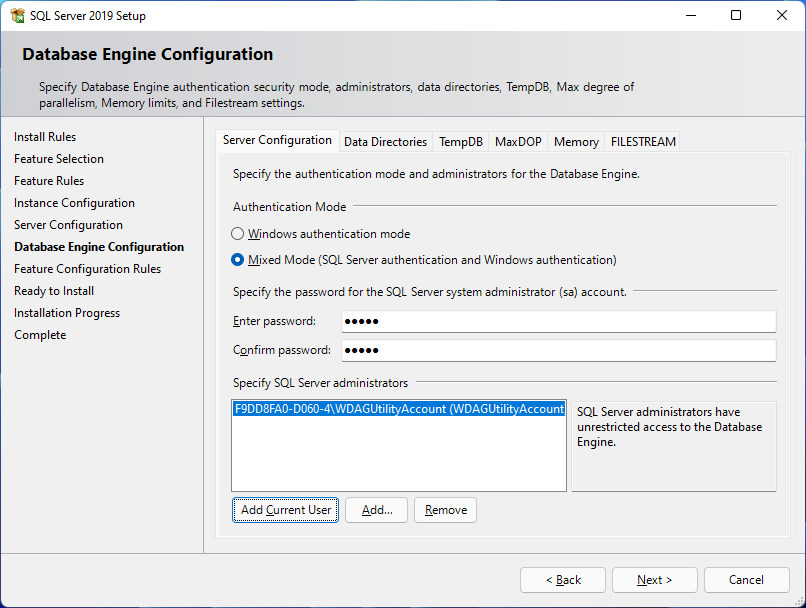Switch to the TempDB tab
Image resolution: width=806 pixels, height=608 pixels.
[x=461, y=142]
